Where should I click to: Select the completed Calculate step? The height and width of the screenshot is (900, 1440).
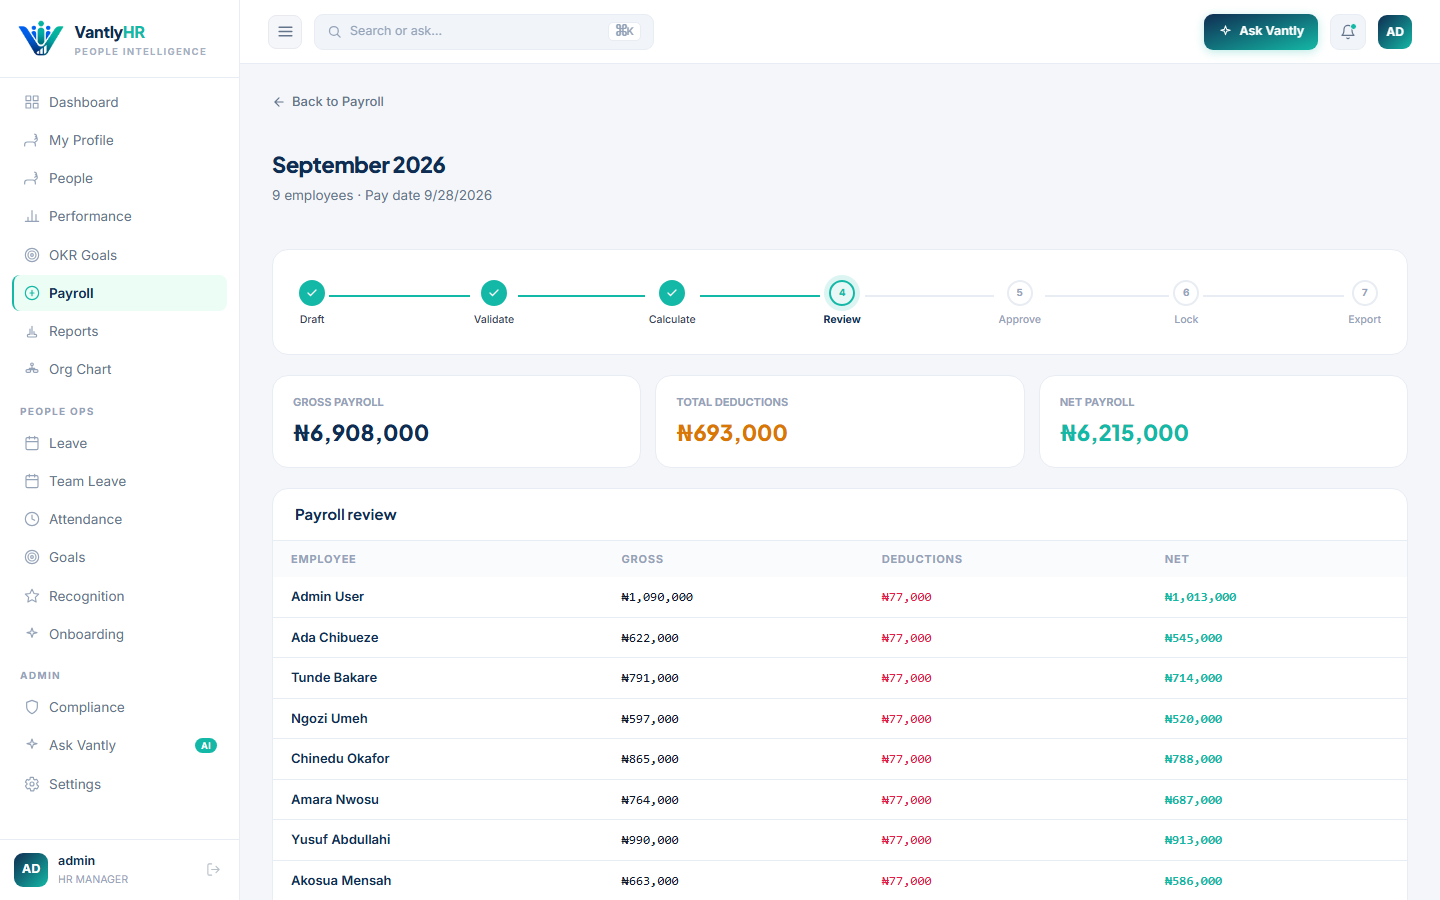pos(672,293)
